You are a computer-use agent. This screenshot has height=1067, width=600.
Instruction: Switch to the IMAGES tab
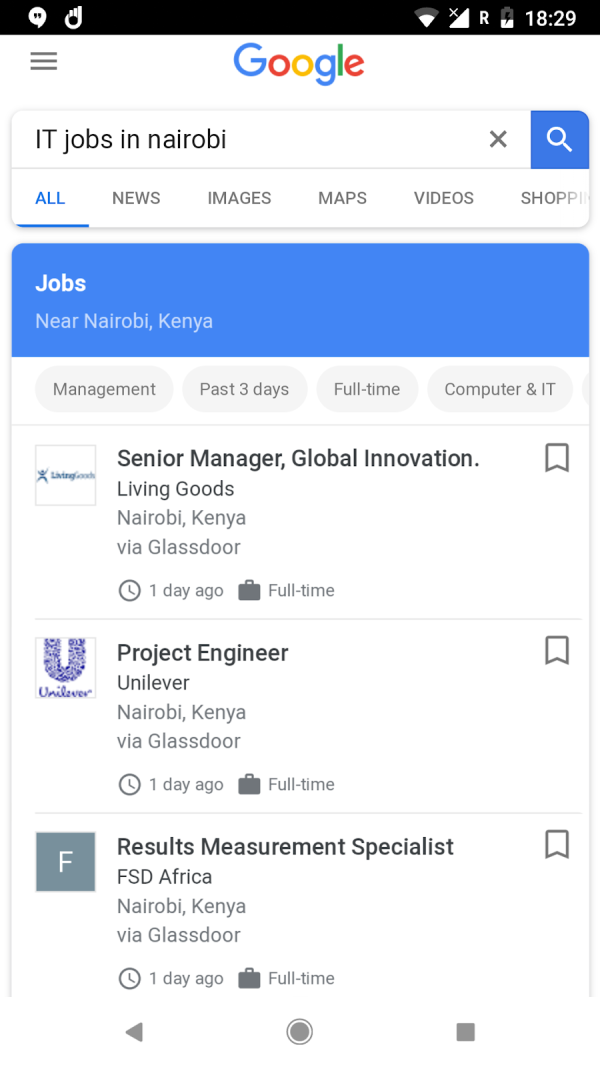(239, 198)
